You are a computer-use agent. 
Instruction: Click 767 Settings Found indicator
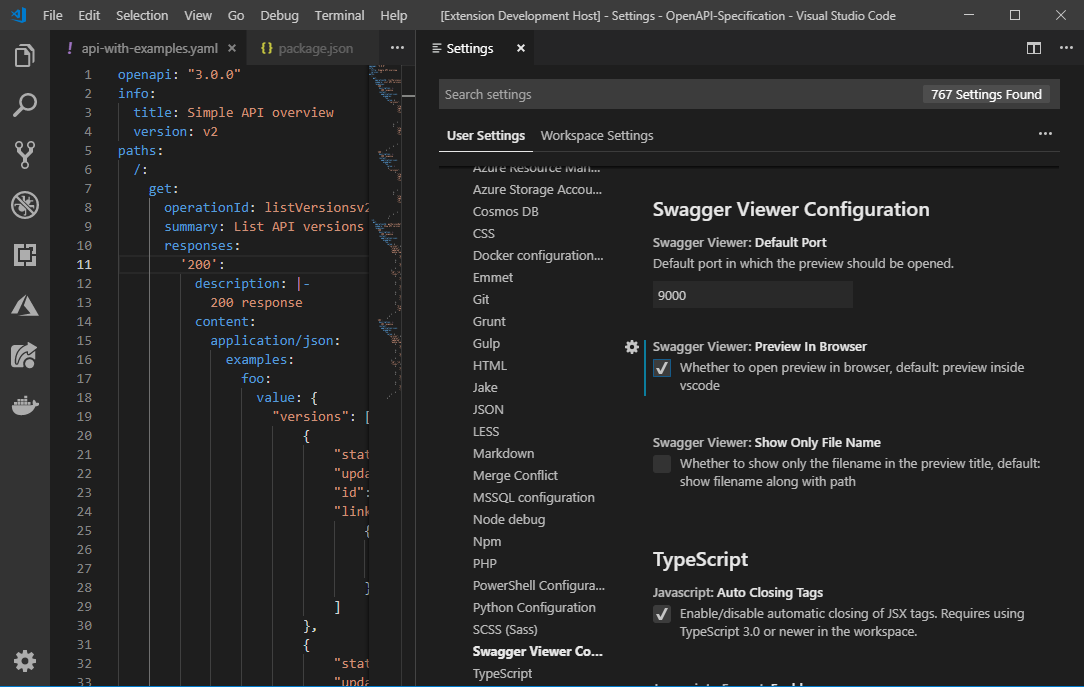(x=988, y=93)
